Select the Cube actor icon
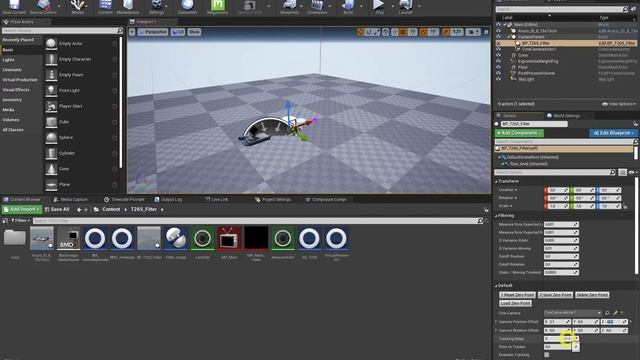The image size is (640, 360). 51,122
